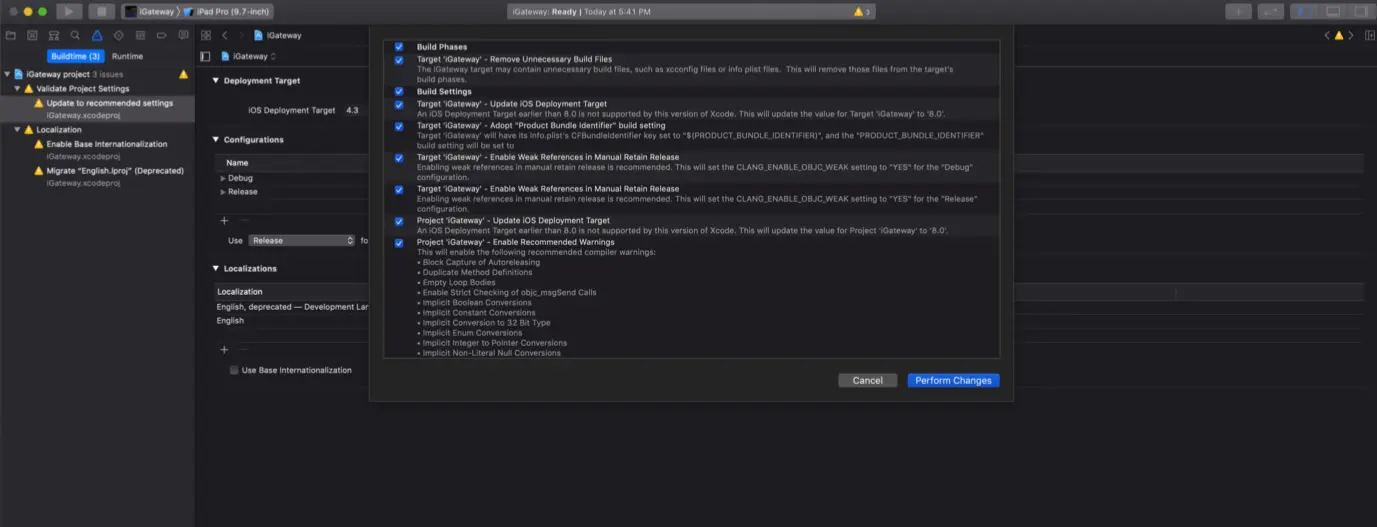Select Migrate English.lproj (Deprecated) issue

(x=97, y=176)
